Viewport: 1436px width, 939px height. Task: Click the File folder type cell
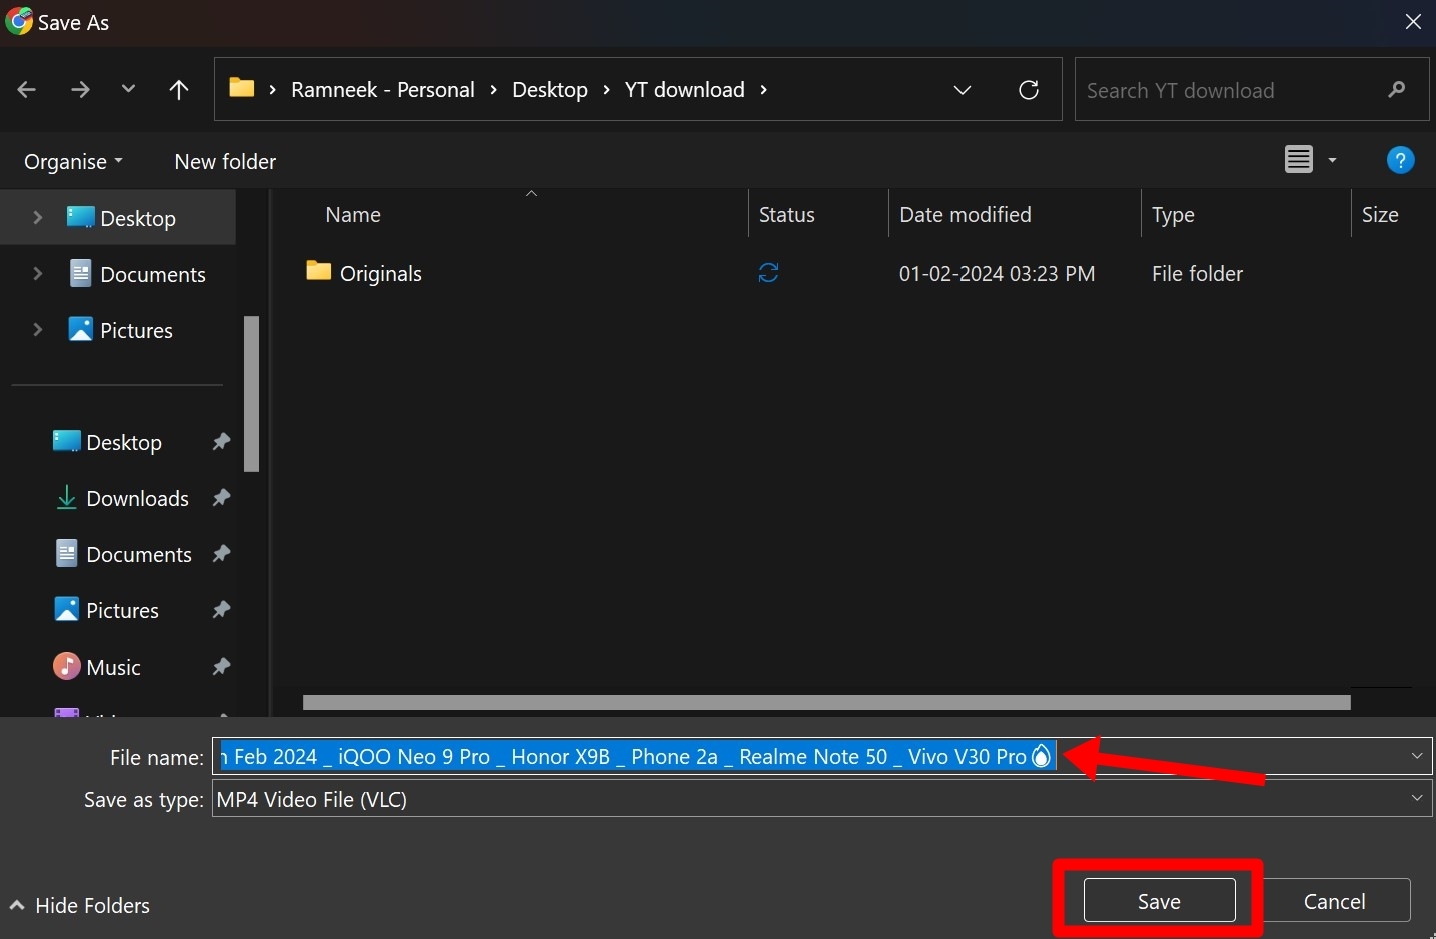[1197, 274]
